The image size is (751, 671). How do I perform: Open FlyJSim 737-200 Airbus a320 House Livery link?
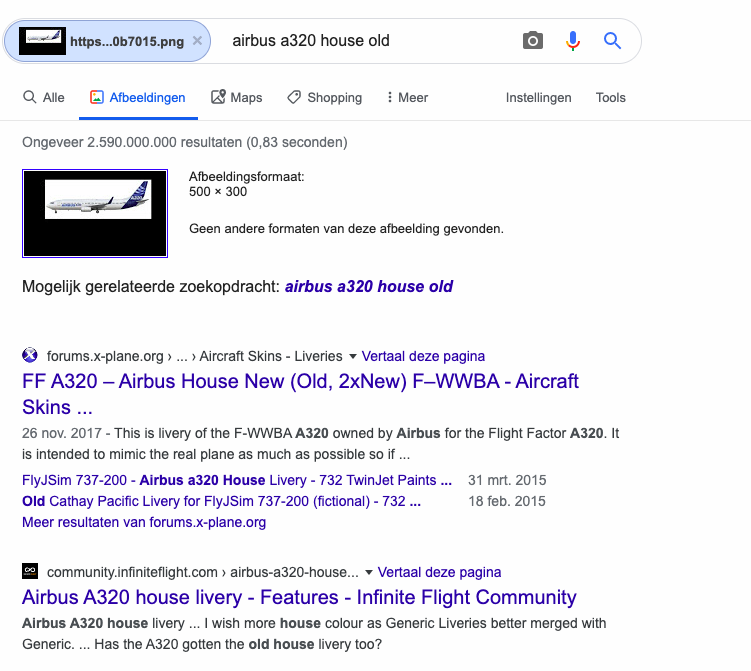click(x=237, y=480)
